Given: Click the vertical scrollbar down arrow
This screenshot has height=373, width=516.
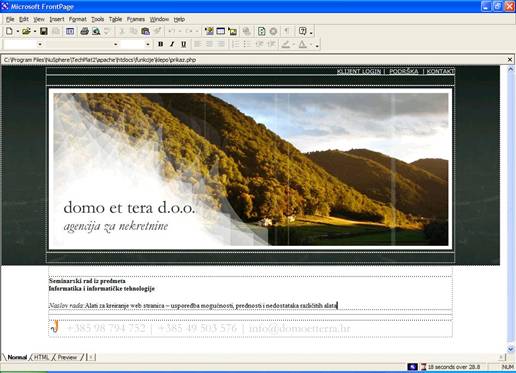Looking at the screenshot, I should [510, 349].
